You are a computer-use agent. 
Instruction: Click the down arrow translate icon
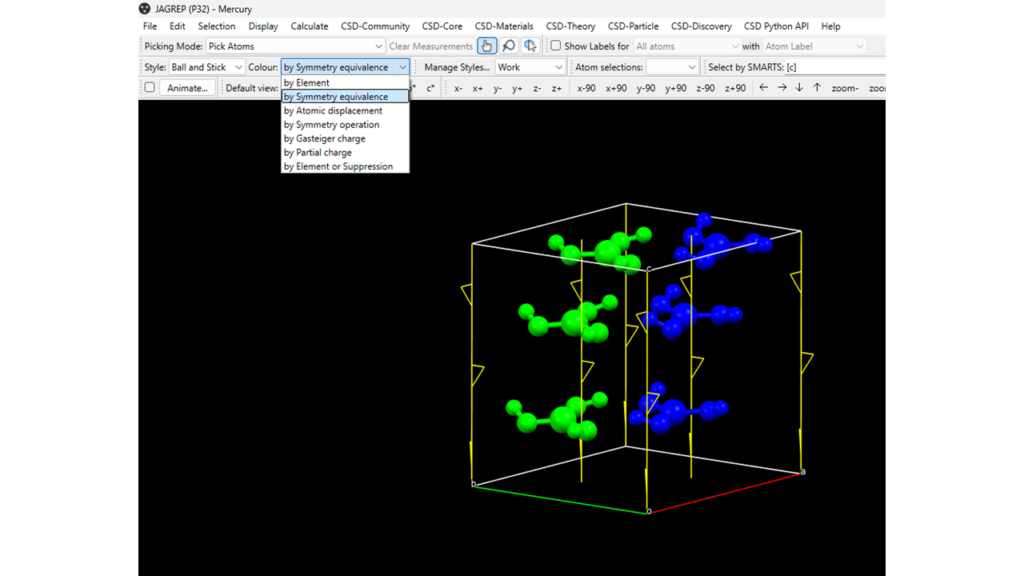tap(799, 88)
